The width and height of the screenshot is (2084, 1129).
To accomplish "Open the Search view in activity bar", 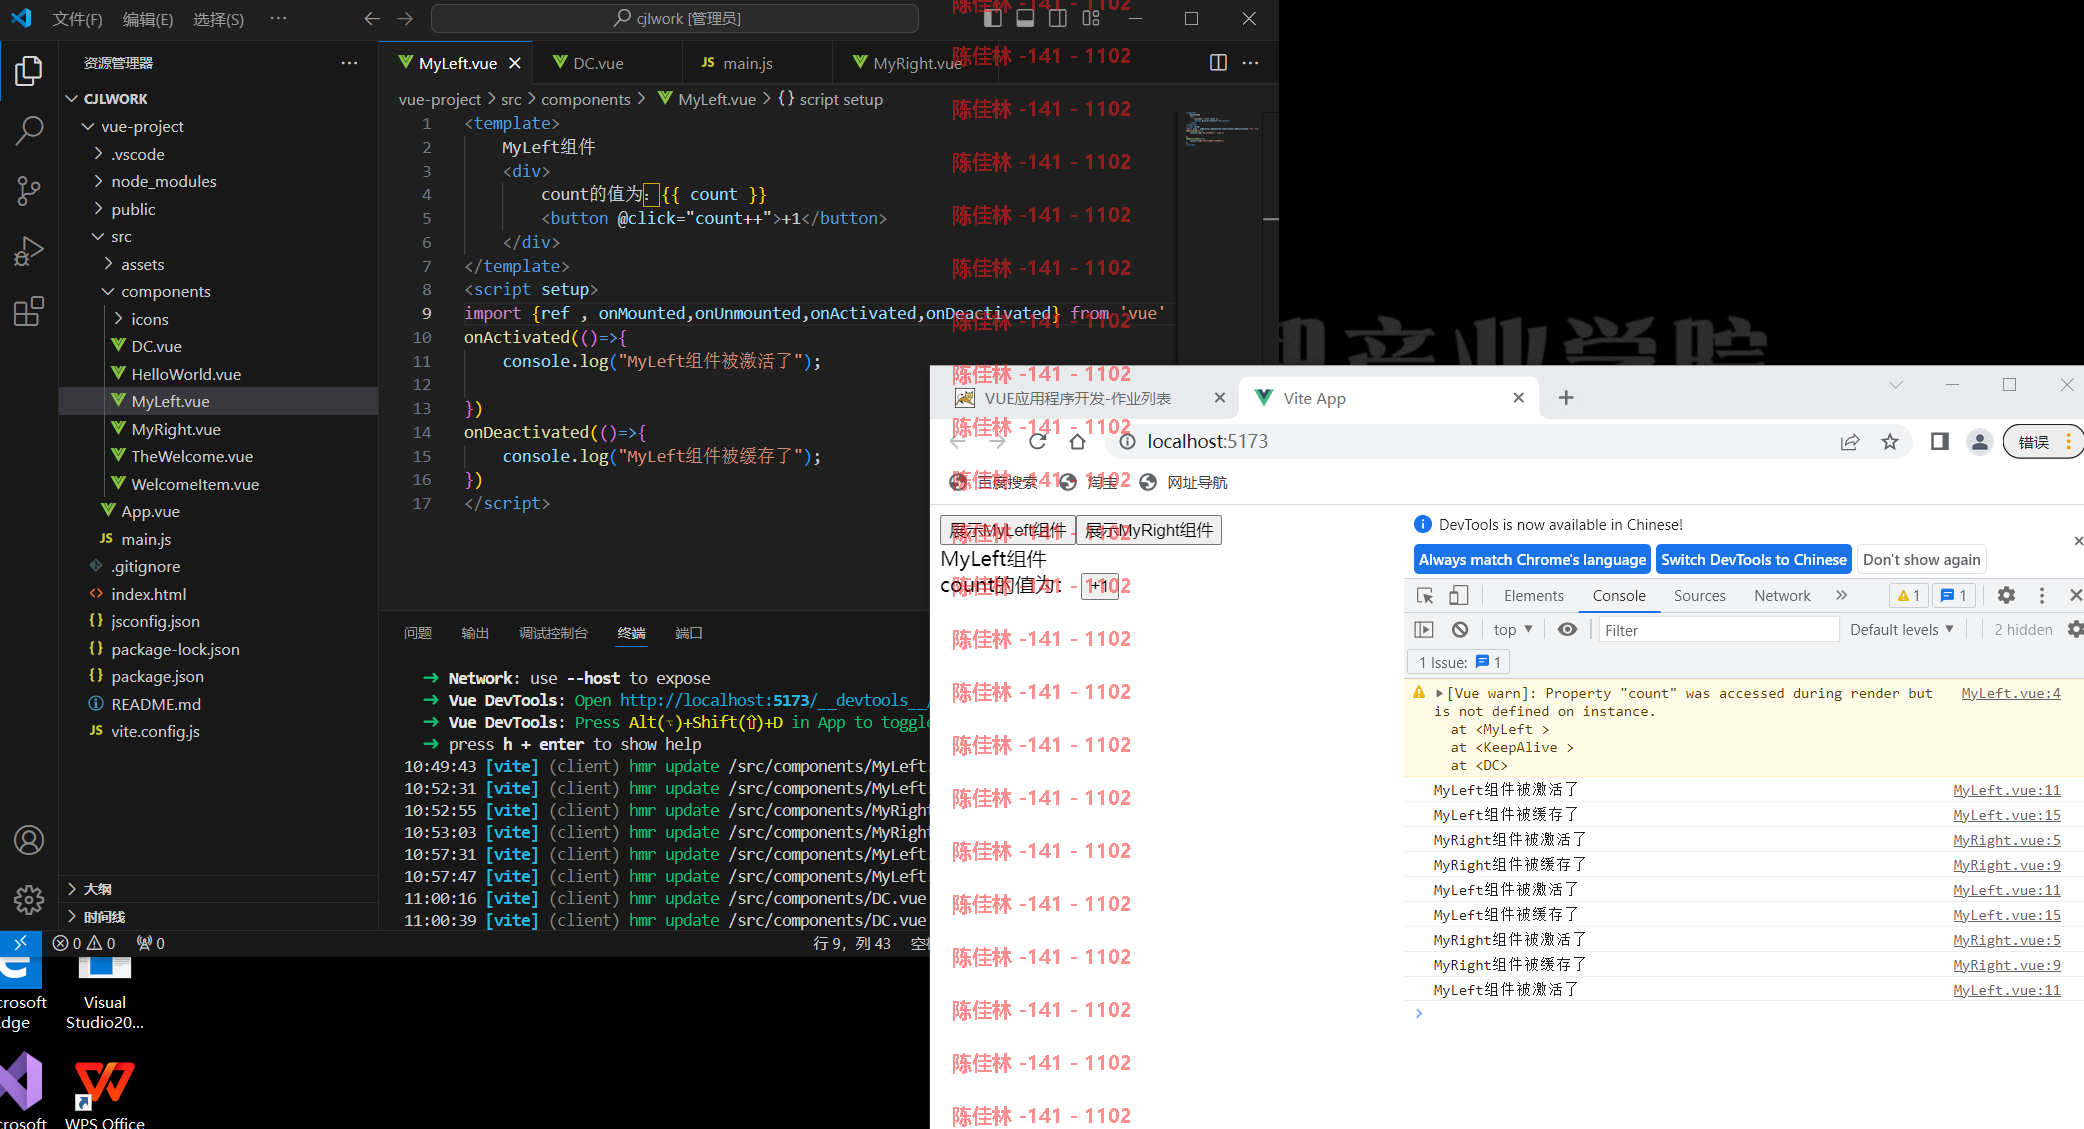I will click(29, 130).
